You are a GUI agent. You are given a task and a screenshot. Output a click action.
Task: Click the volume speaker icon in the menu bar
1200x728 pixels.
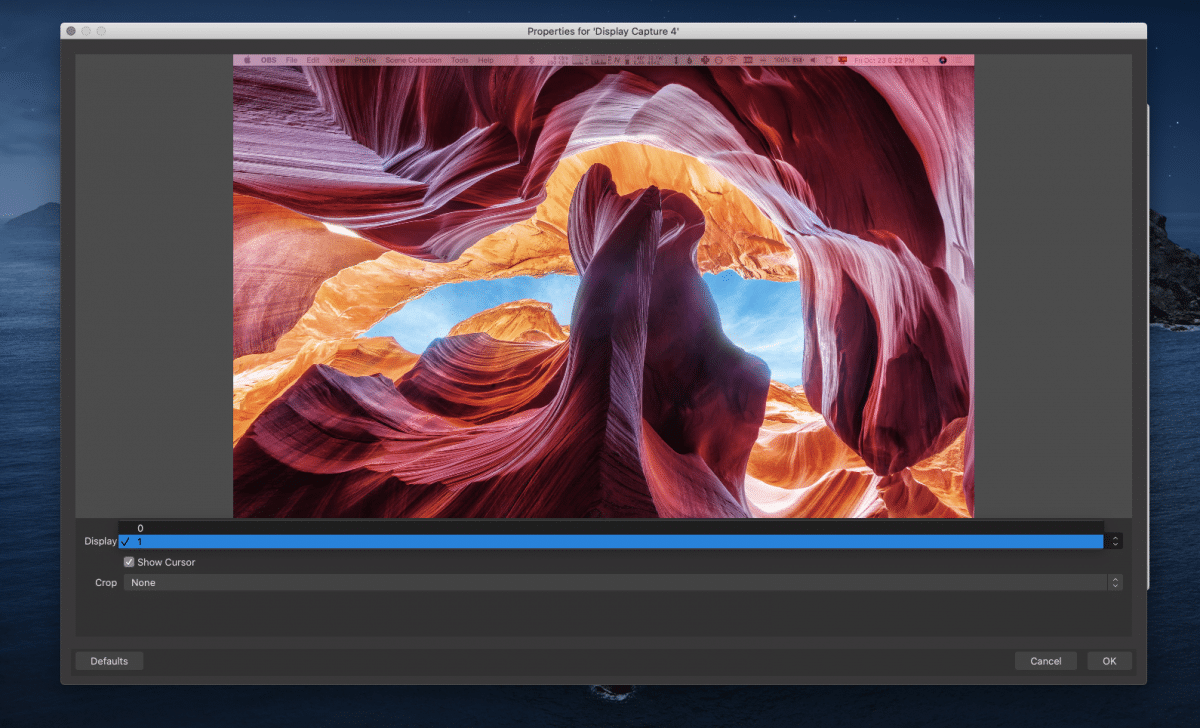coord(813,60)
